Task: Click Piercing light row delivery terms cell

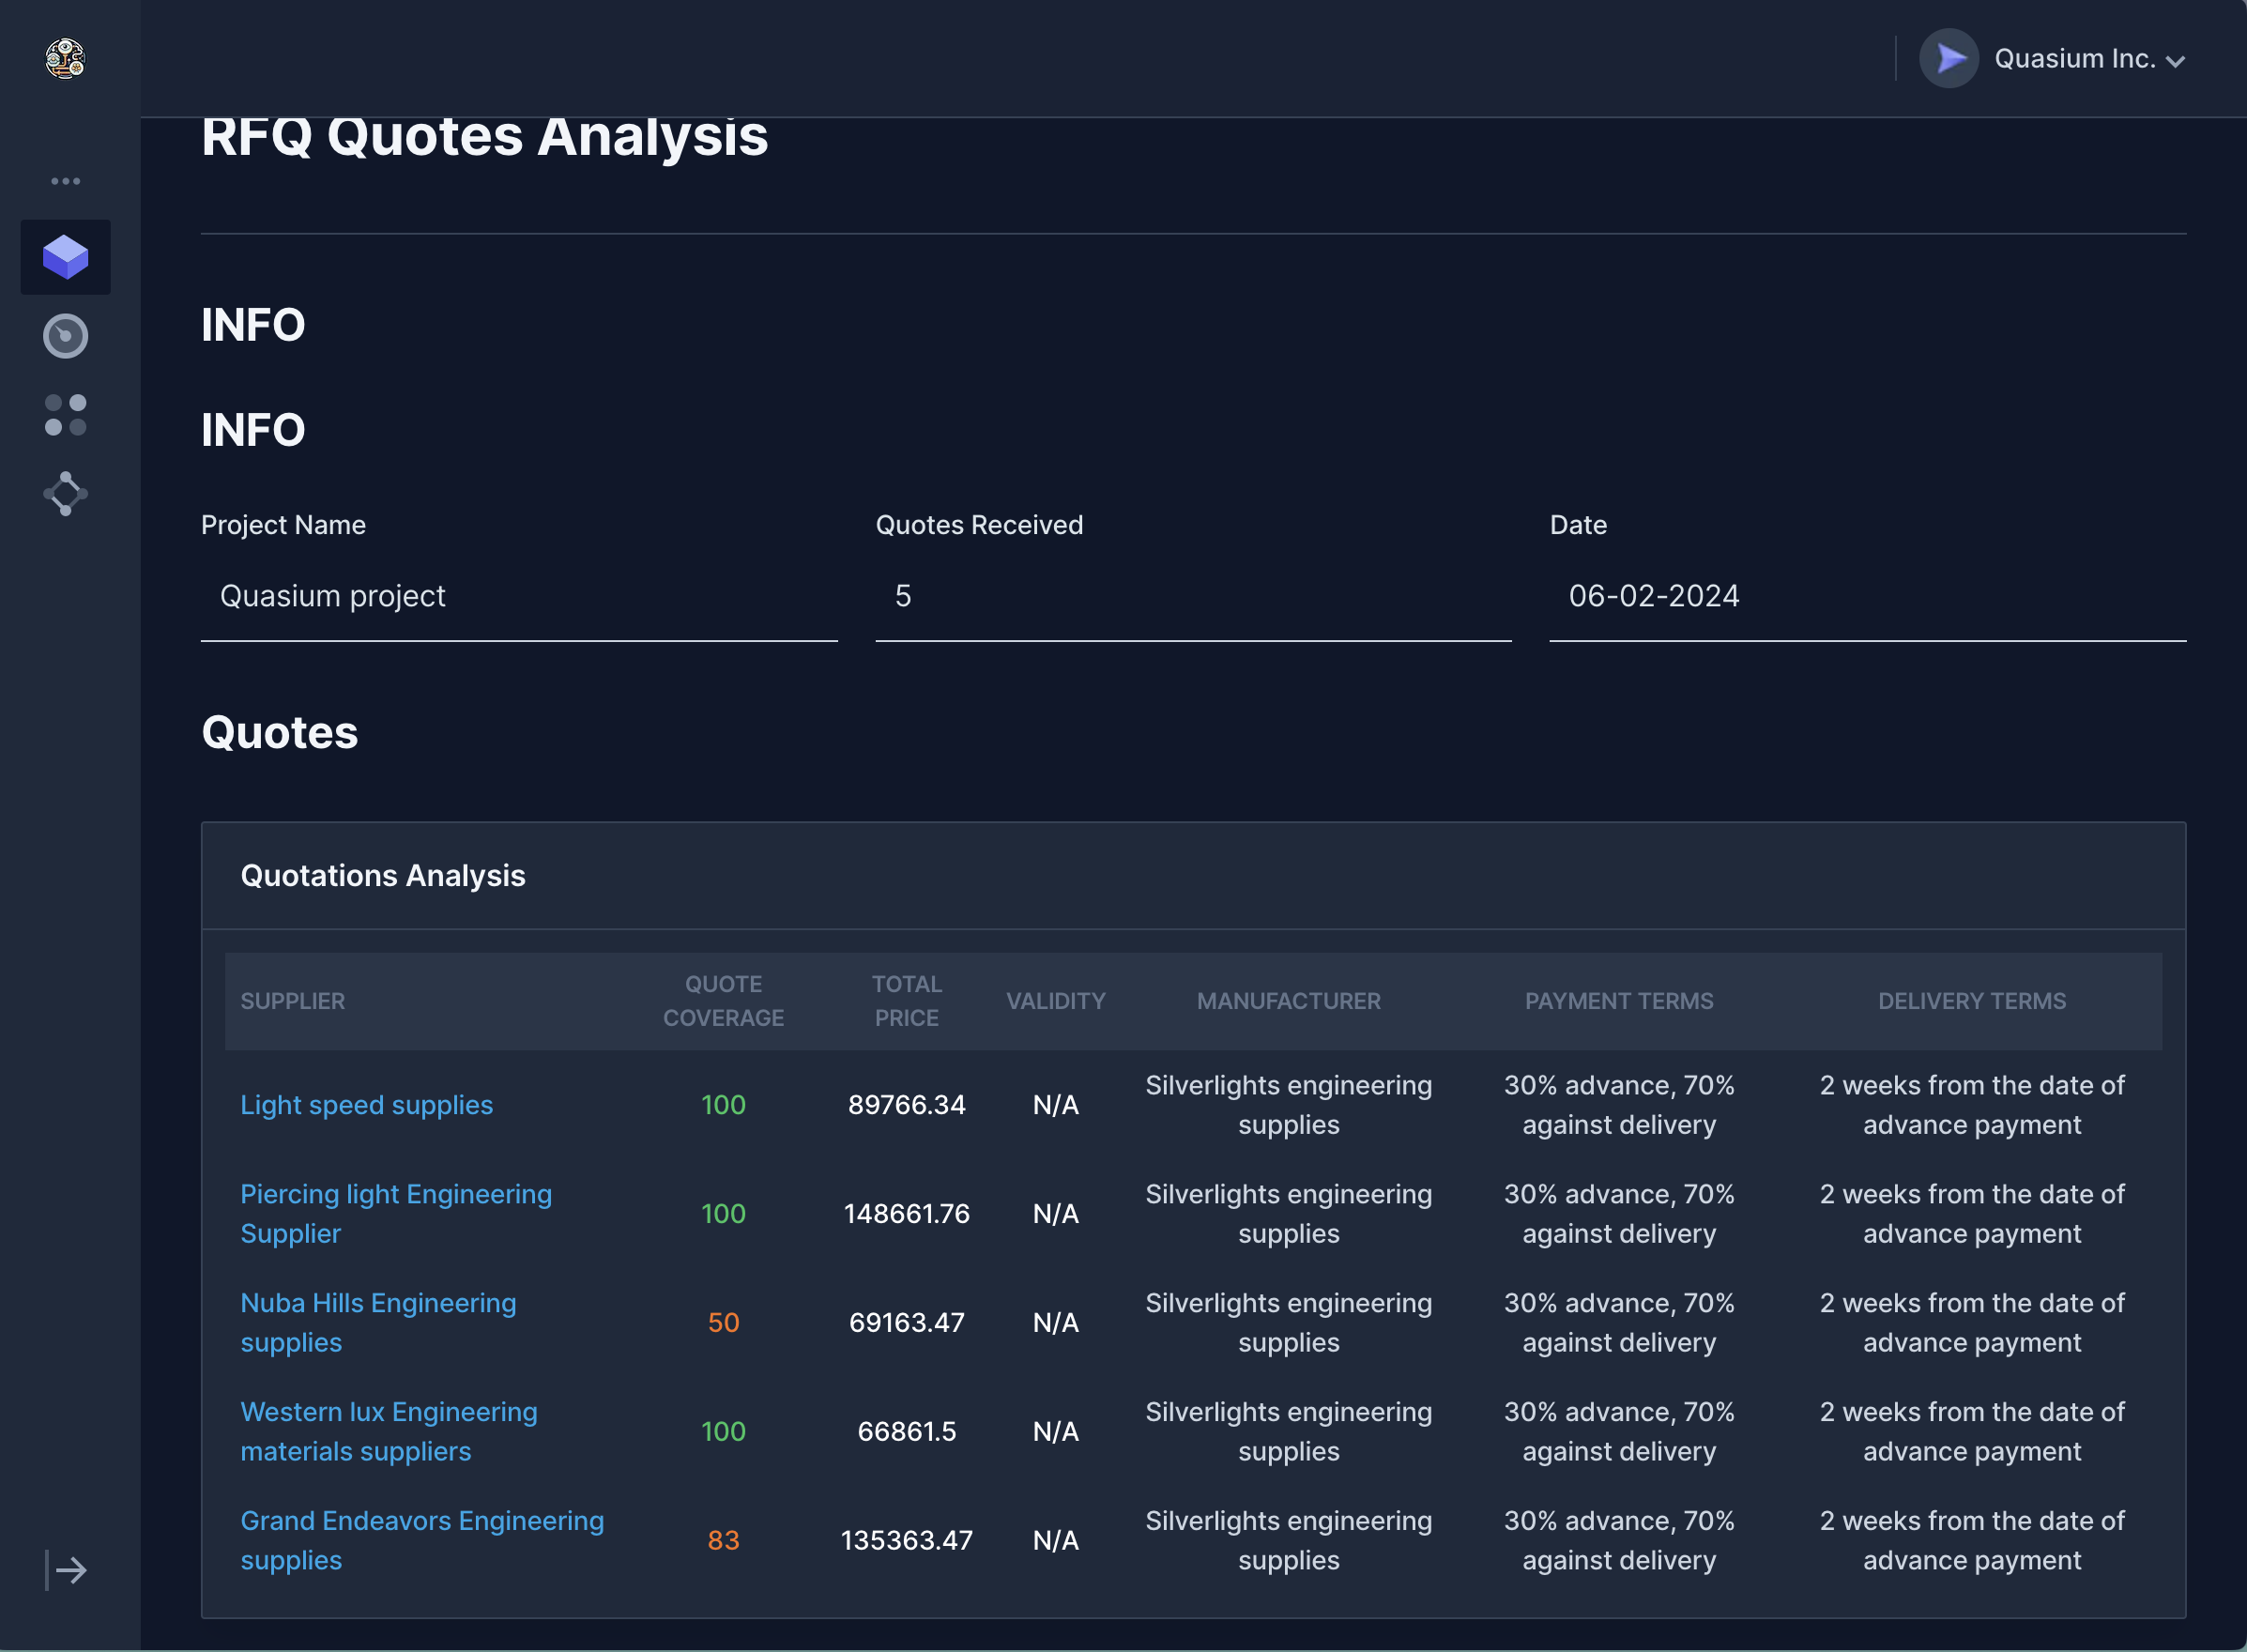Action: click(x=1972, y=1214)
